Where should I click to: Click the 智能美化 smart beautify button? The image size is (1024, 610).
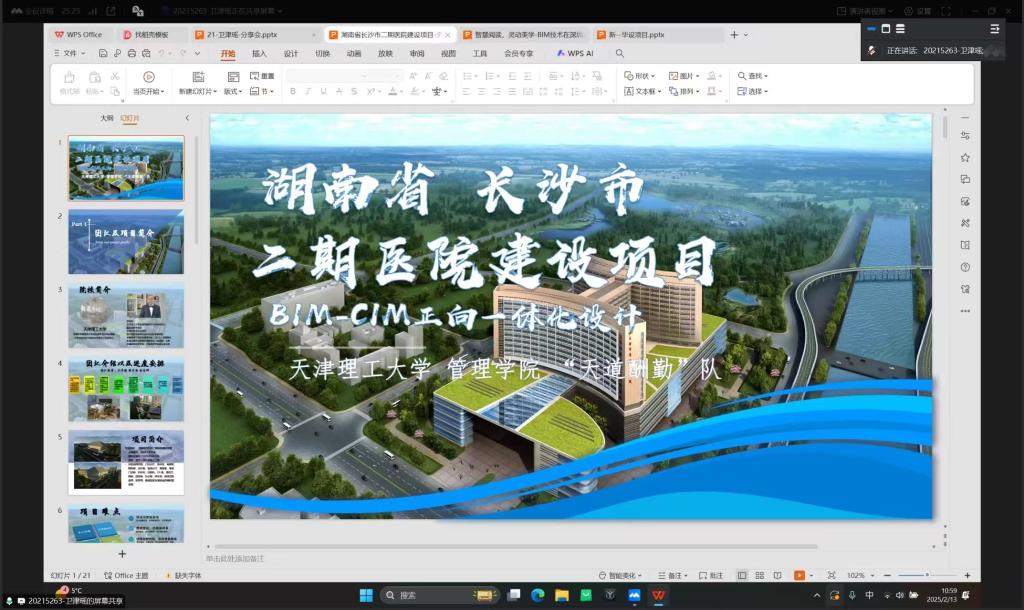(x=620, y=575)
